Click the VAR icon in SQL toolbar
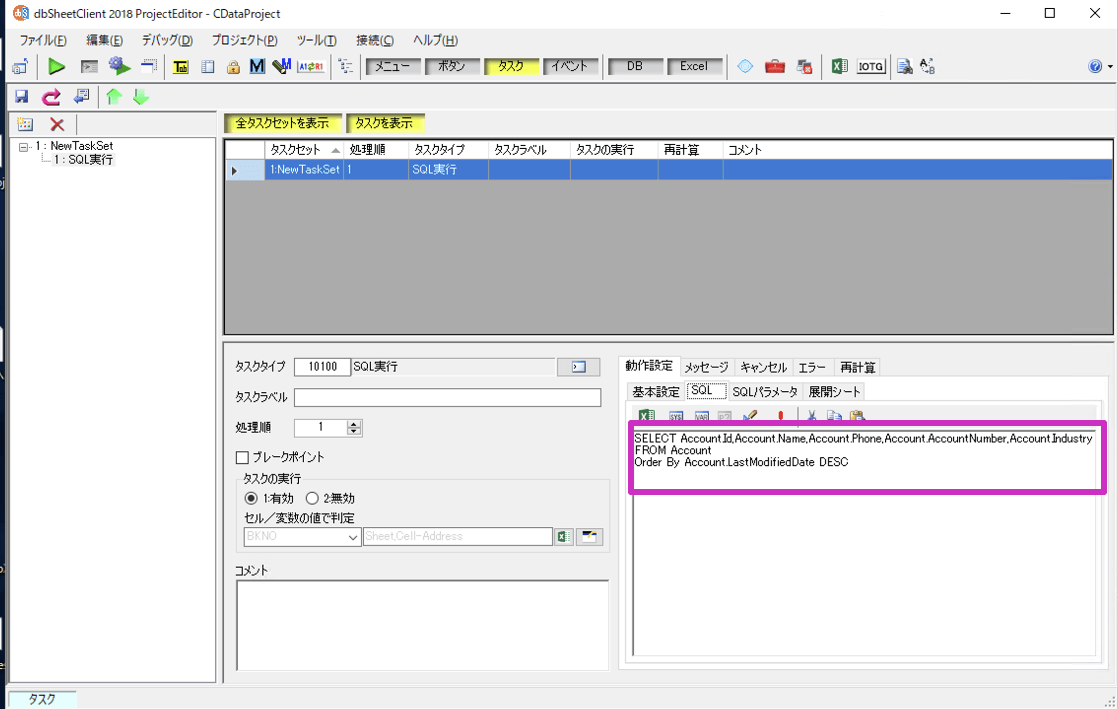Image resolution: width=1118 pixels, height=709 pixels. point(702,416)
